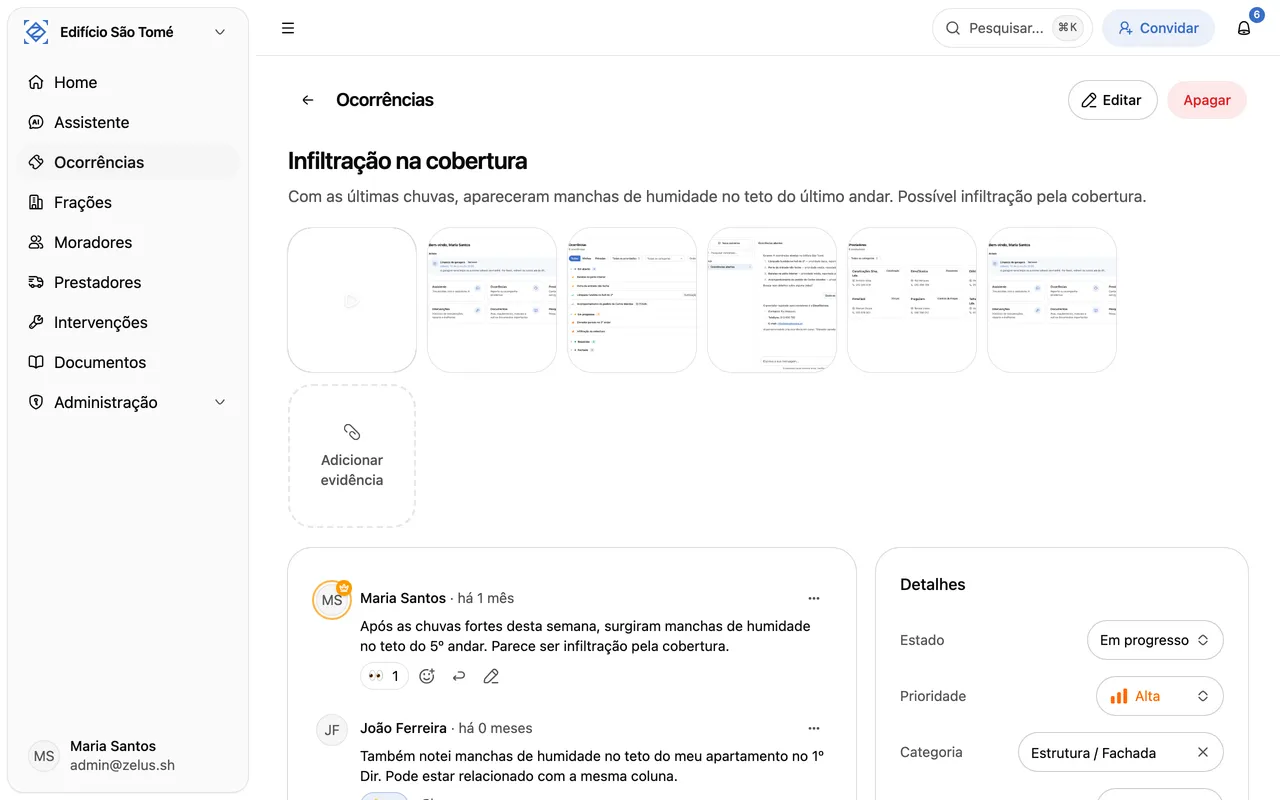Click the Zelus logo icon beside Edifício São Tomé
The image size is (1280, 800).
pos(36,32)
